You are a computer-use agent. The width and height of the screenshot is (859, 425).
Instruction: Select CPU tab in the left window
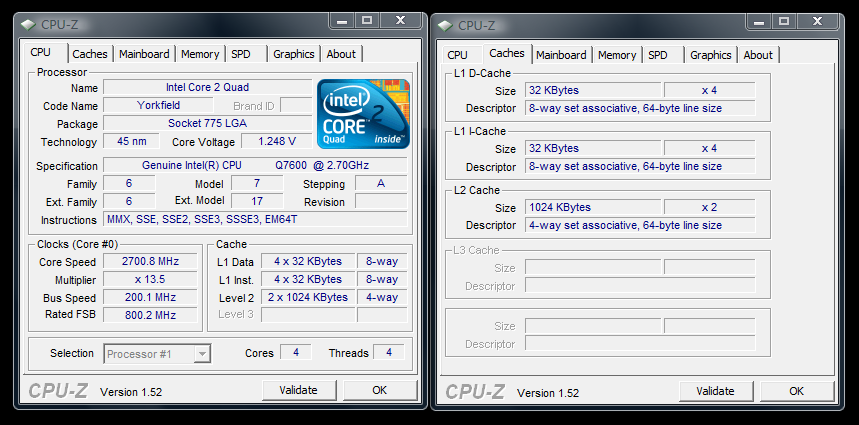41,53
